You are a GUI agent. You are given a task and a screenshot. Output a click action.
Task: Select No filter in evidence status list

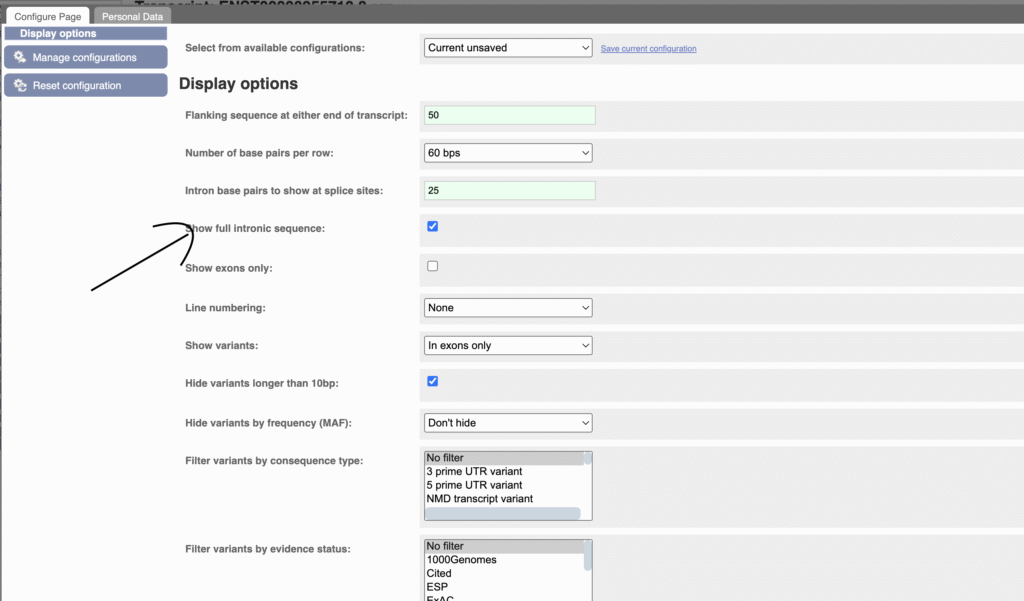tap(504, 546)
